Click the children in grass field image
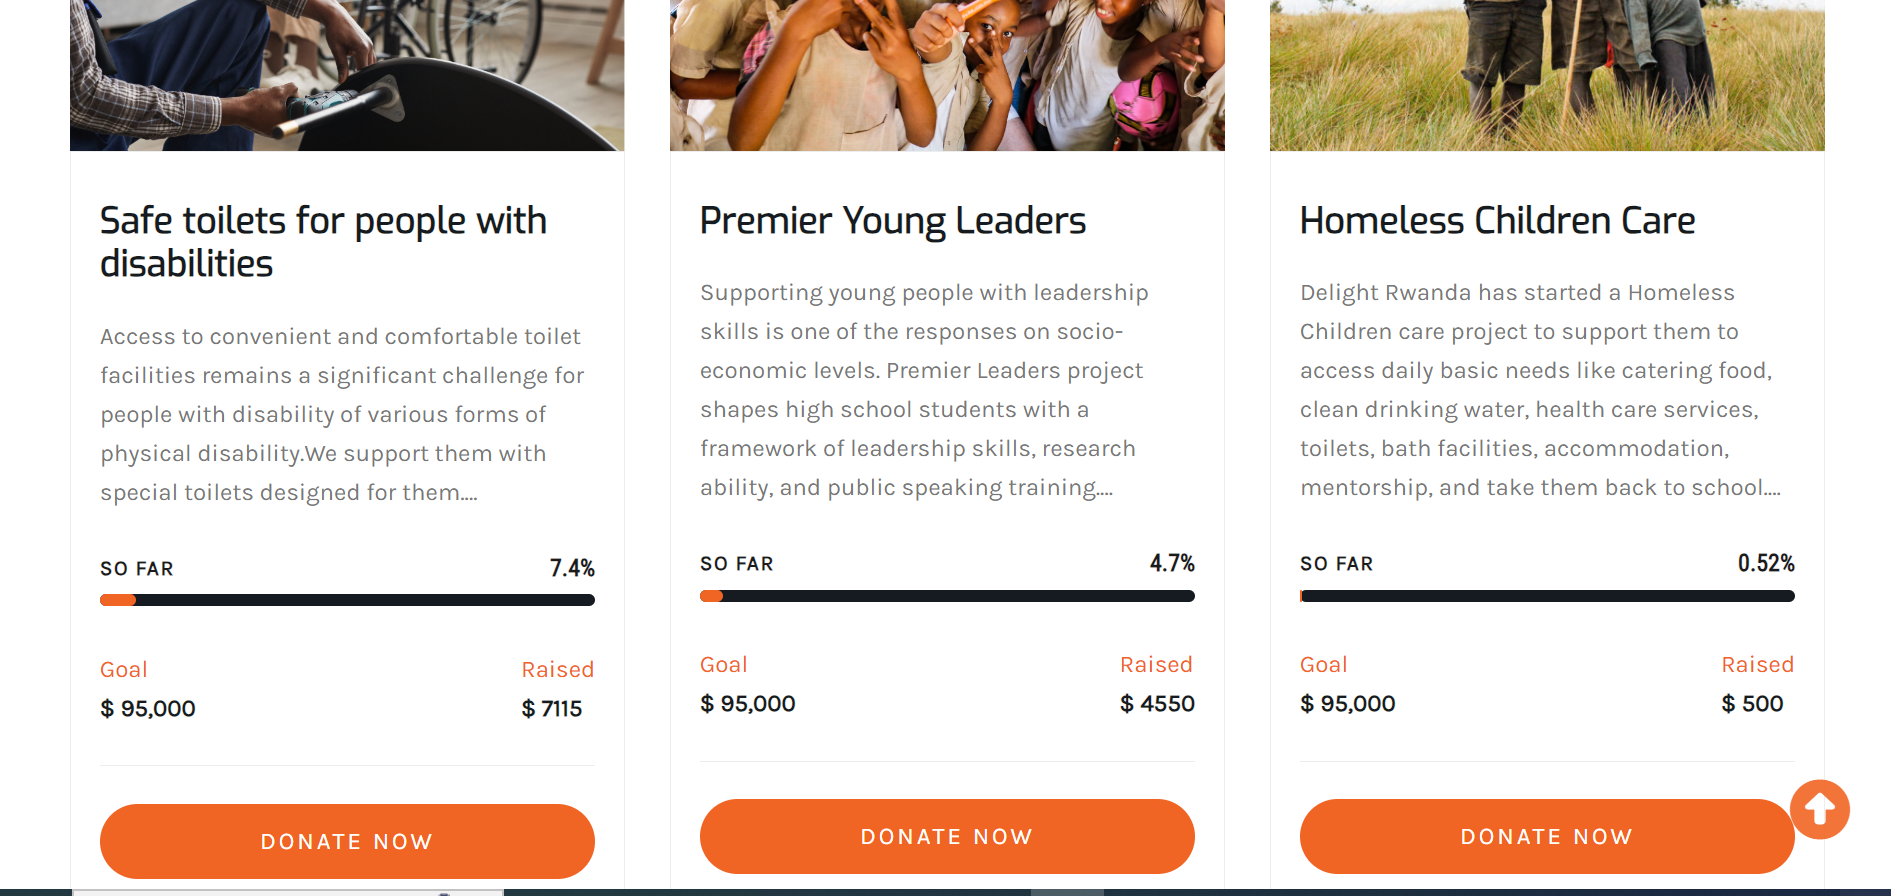Screen dimensions: 1891x896 tap(1547, 75)
